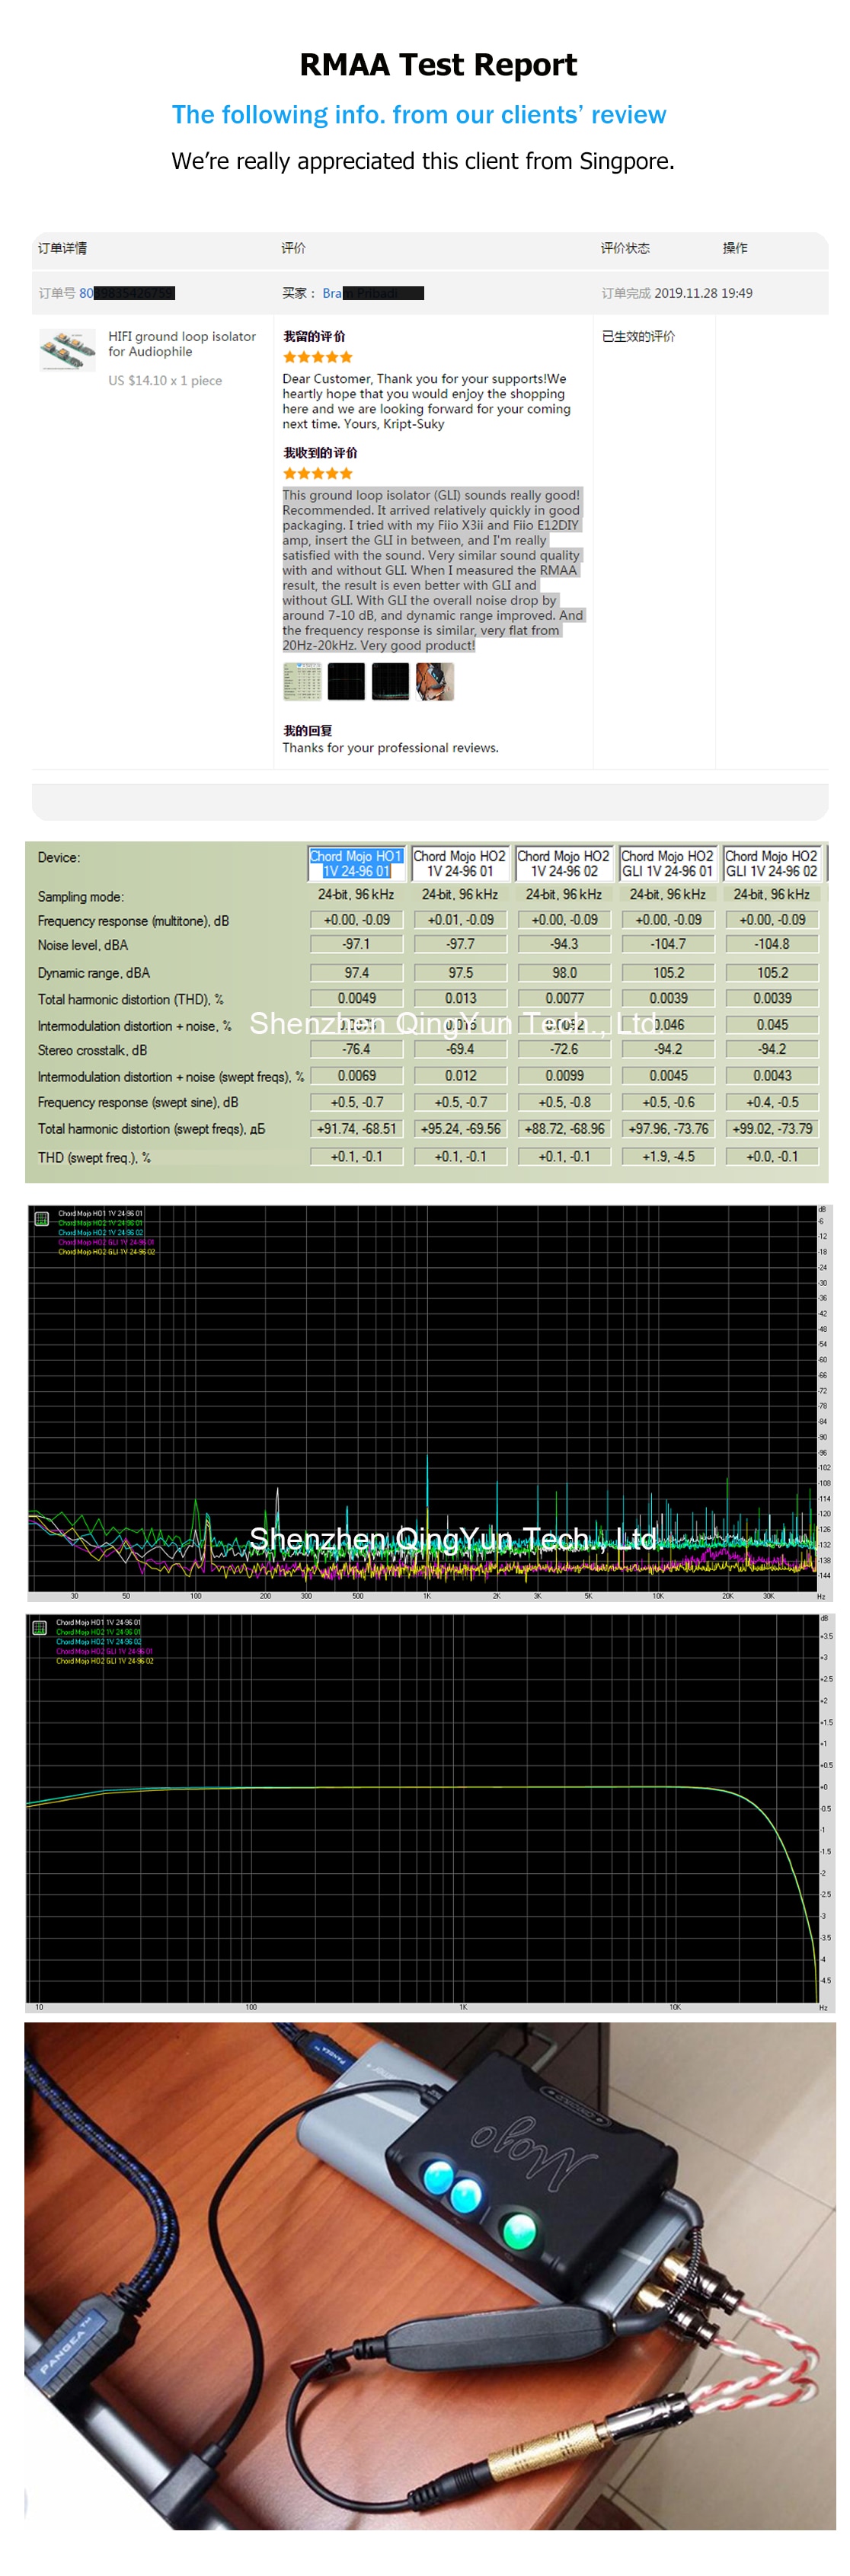850x2576 pixels.
Task: Open the order number link
Action: point(127,293)
